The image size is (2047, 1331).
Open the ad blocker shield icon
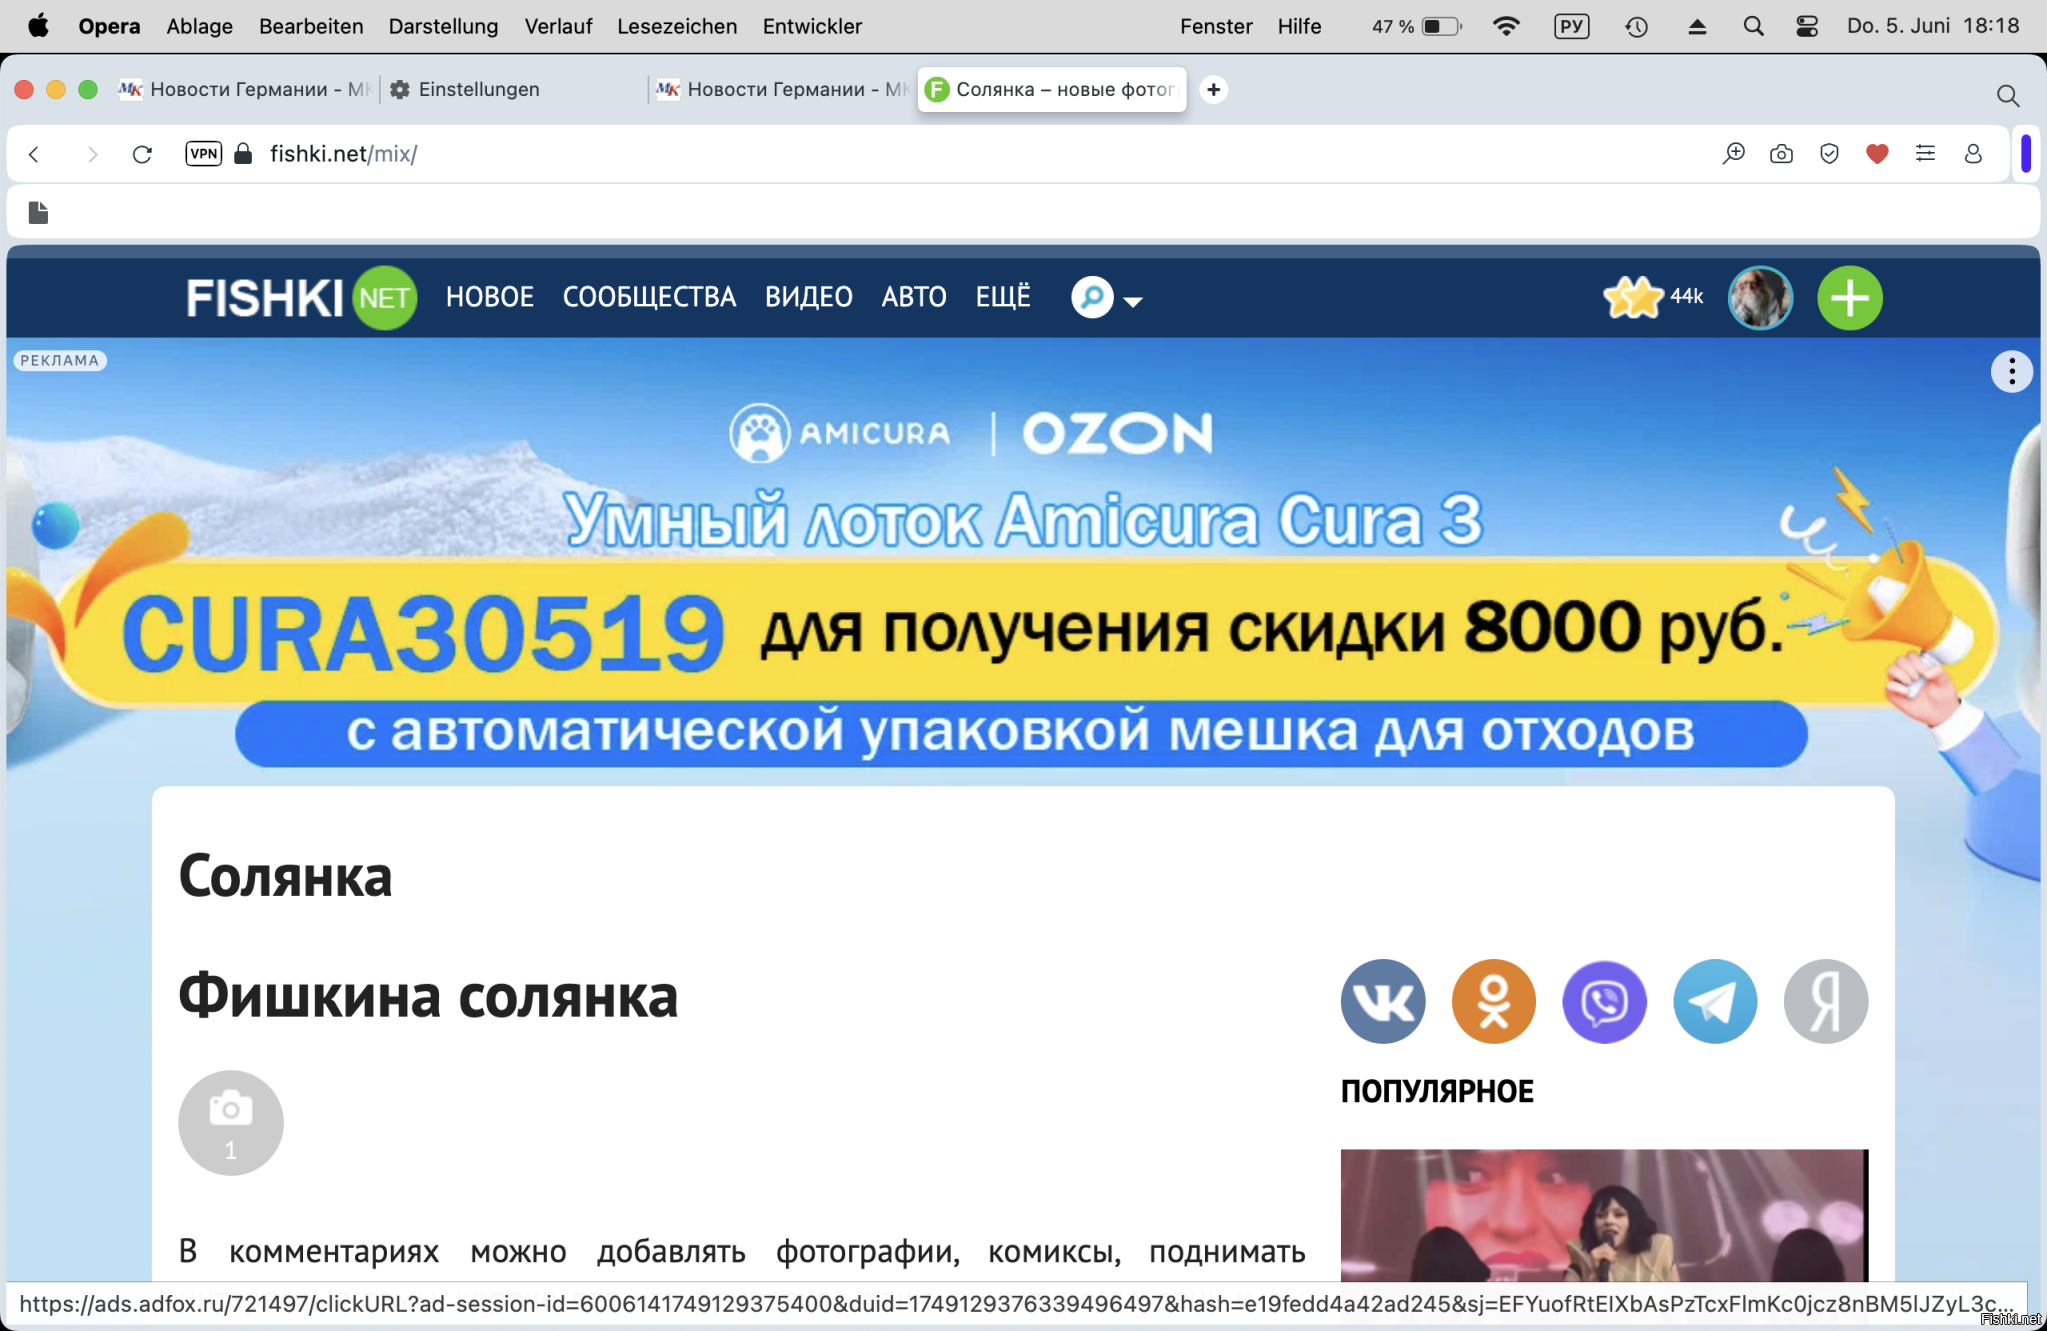pyautogui.click(x=1829, y=154)
